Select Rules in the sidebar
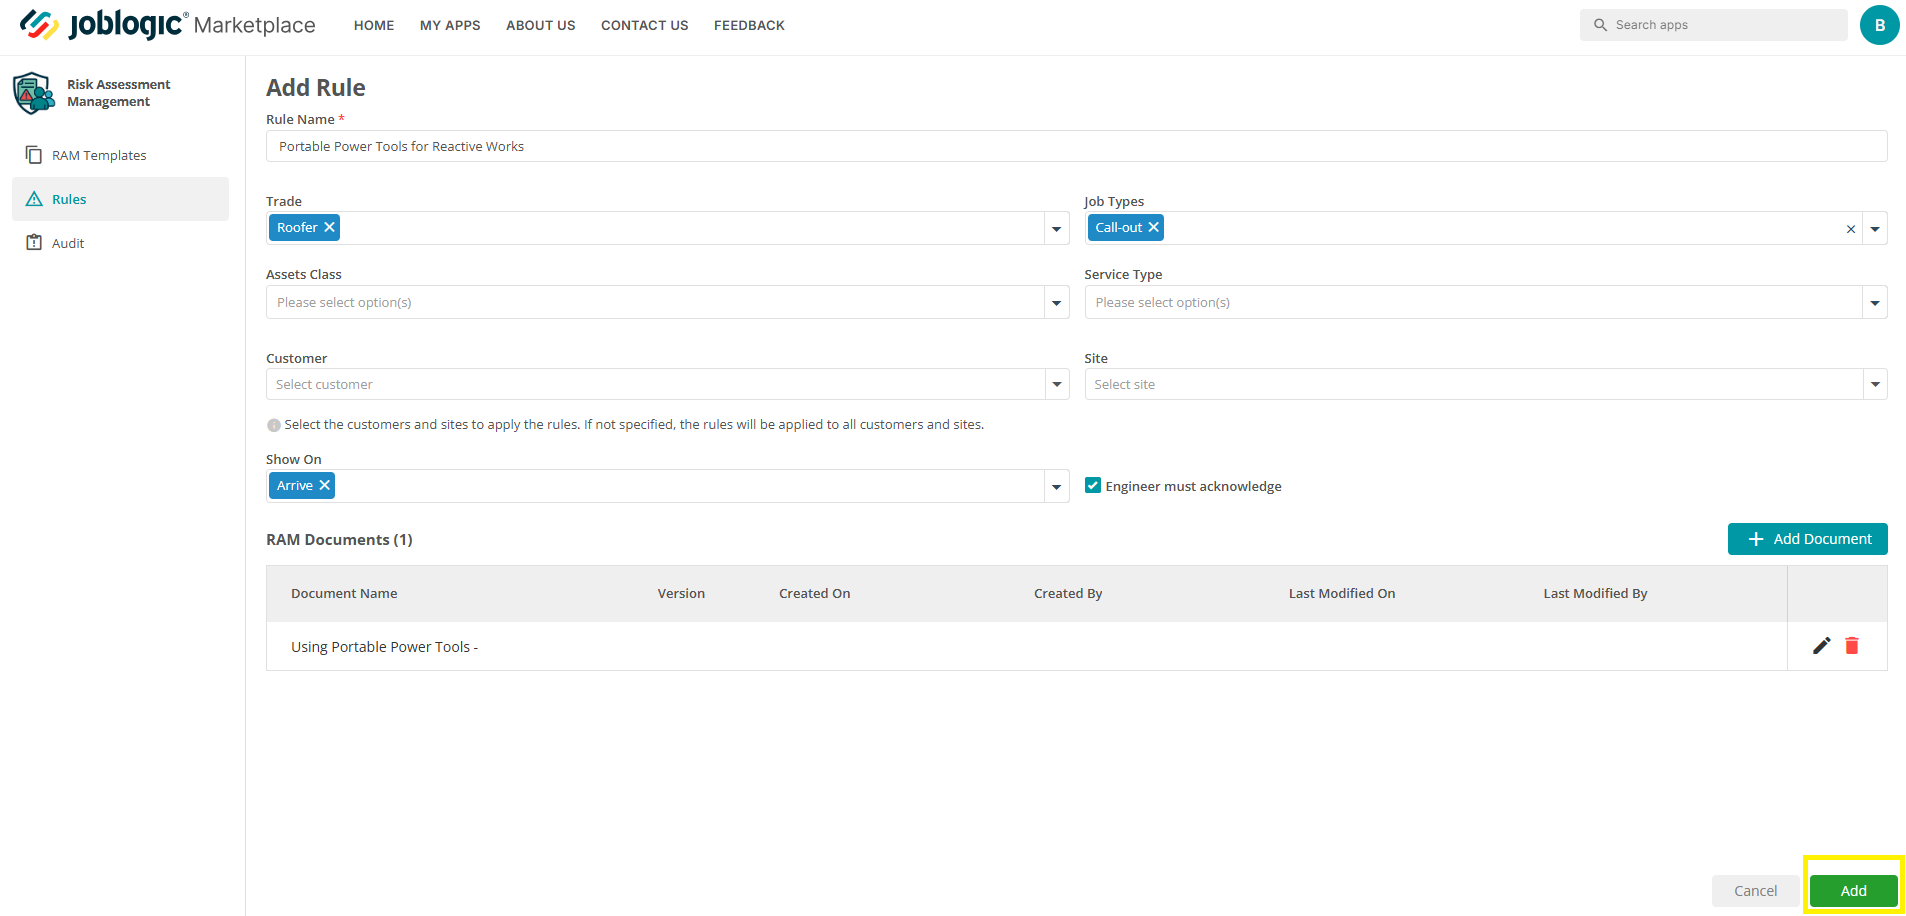This screenshot has height=916, width=1906. pyautogui.click(x=120, y=199)
